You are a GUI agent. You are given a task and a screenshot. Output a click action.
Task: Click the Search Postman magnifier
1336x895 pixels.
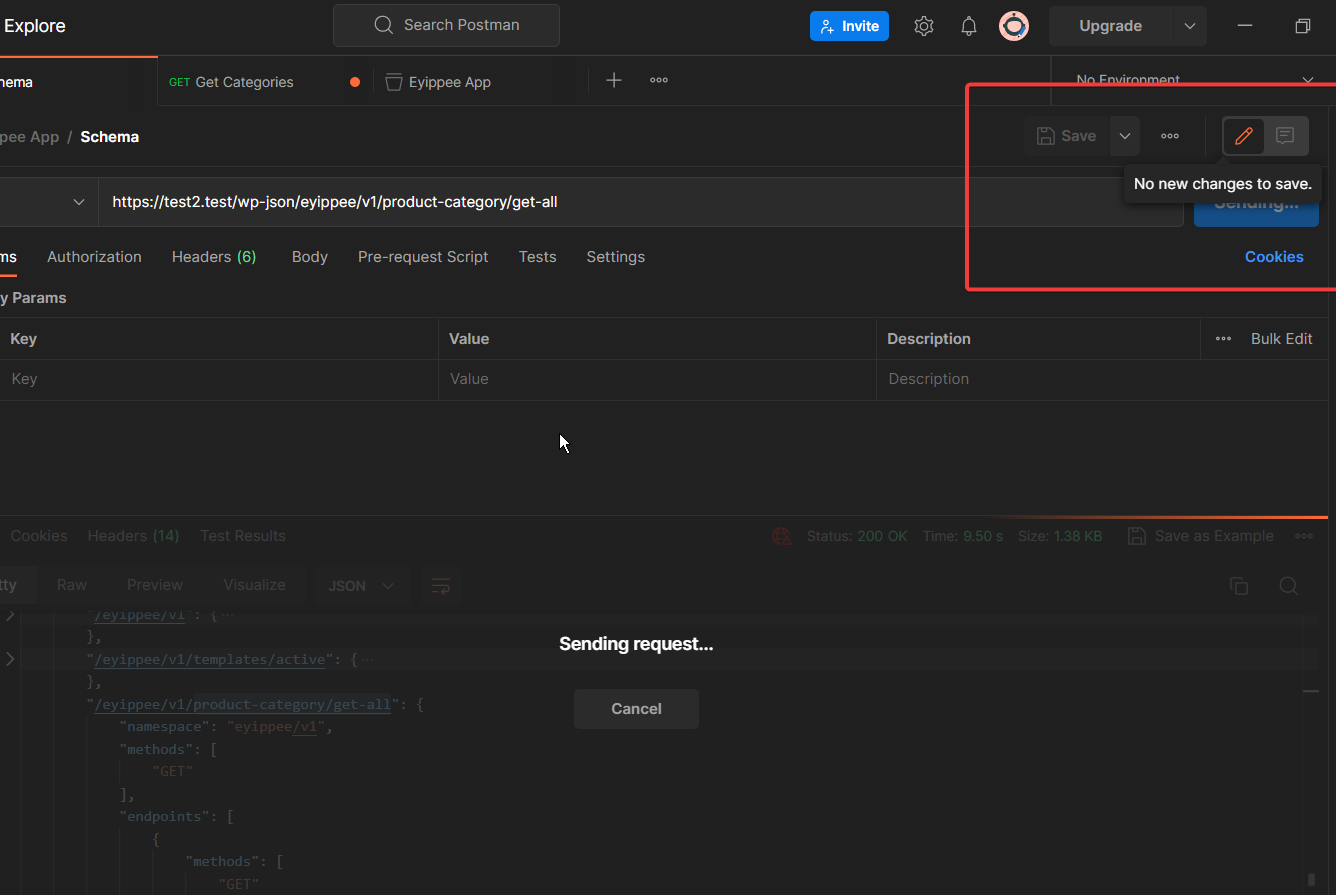[x=381, y=25]
